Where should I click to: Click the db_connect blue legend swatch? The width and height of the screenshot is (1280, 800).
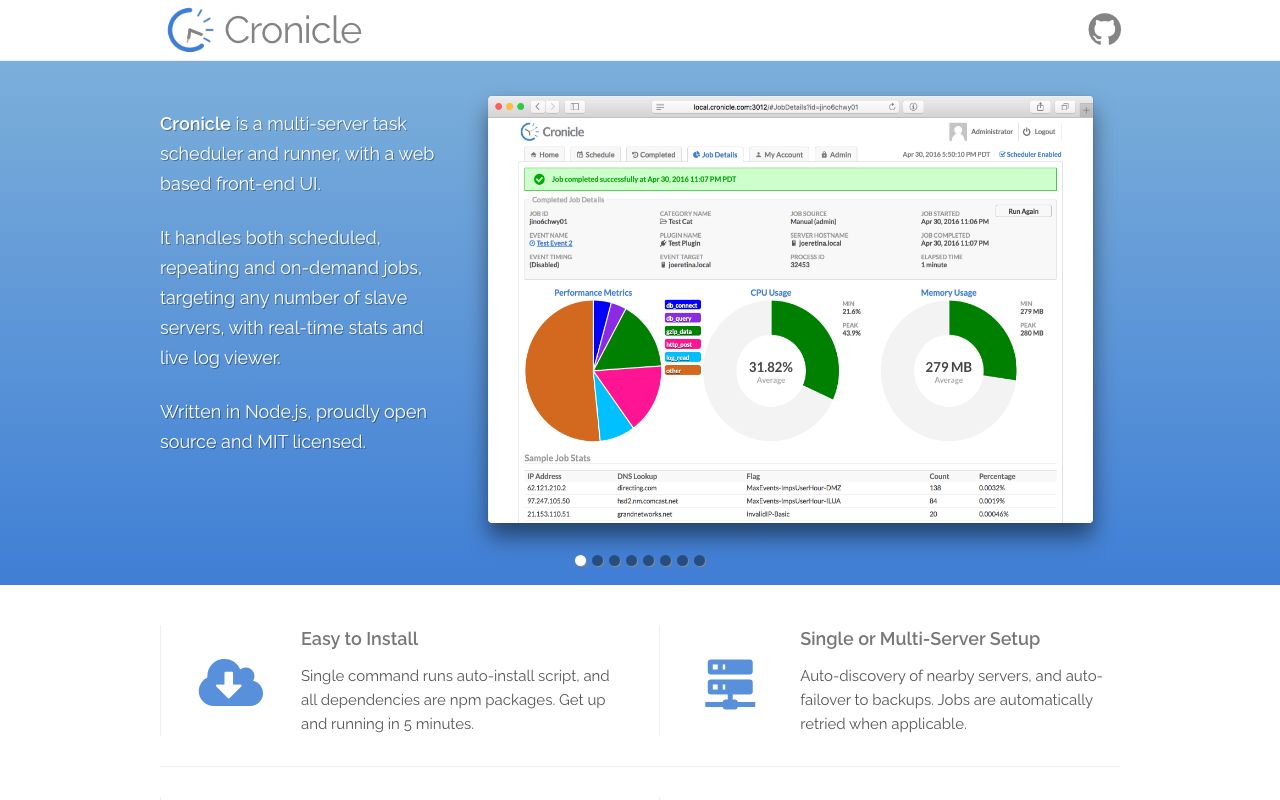pyautogui.click(x=682, y=305)
